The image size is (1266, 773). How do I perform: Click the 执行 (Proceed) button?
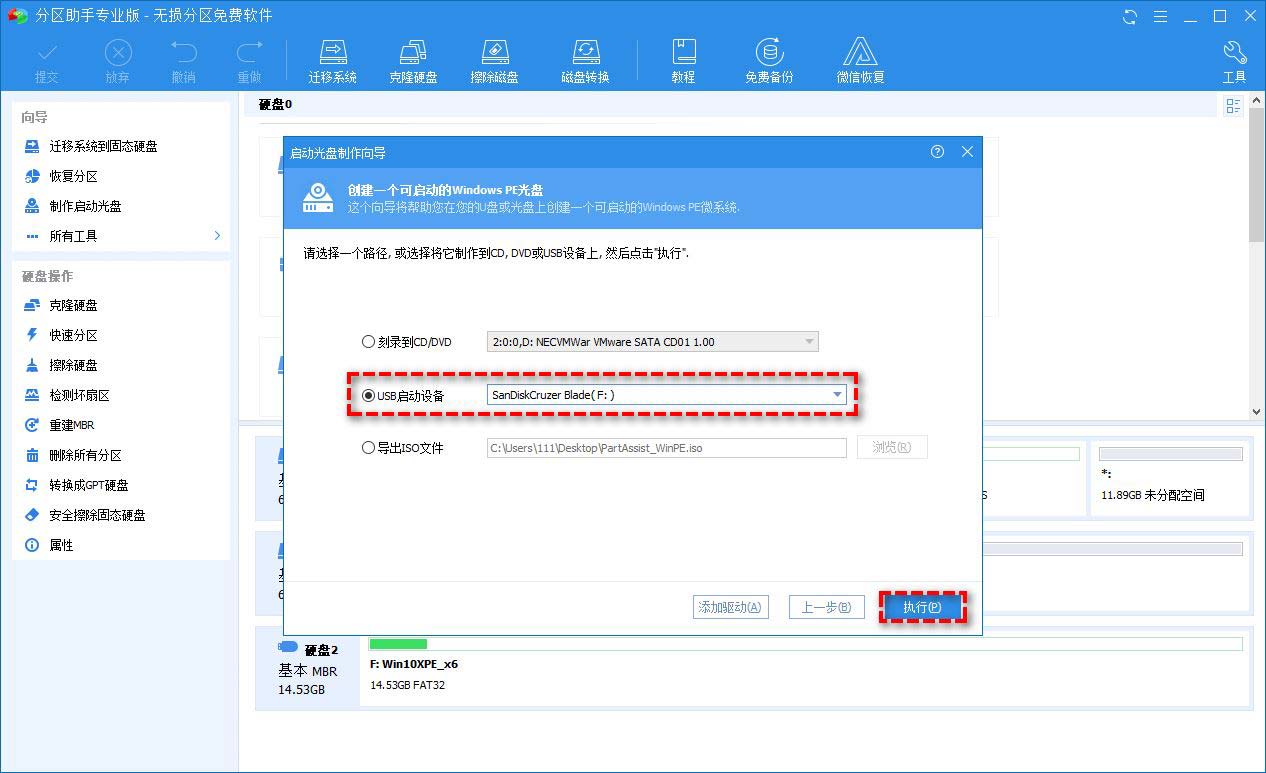click(921, 606)
